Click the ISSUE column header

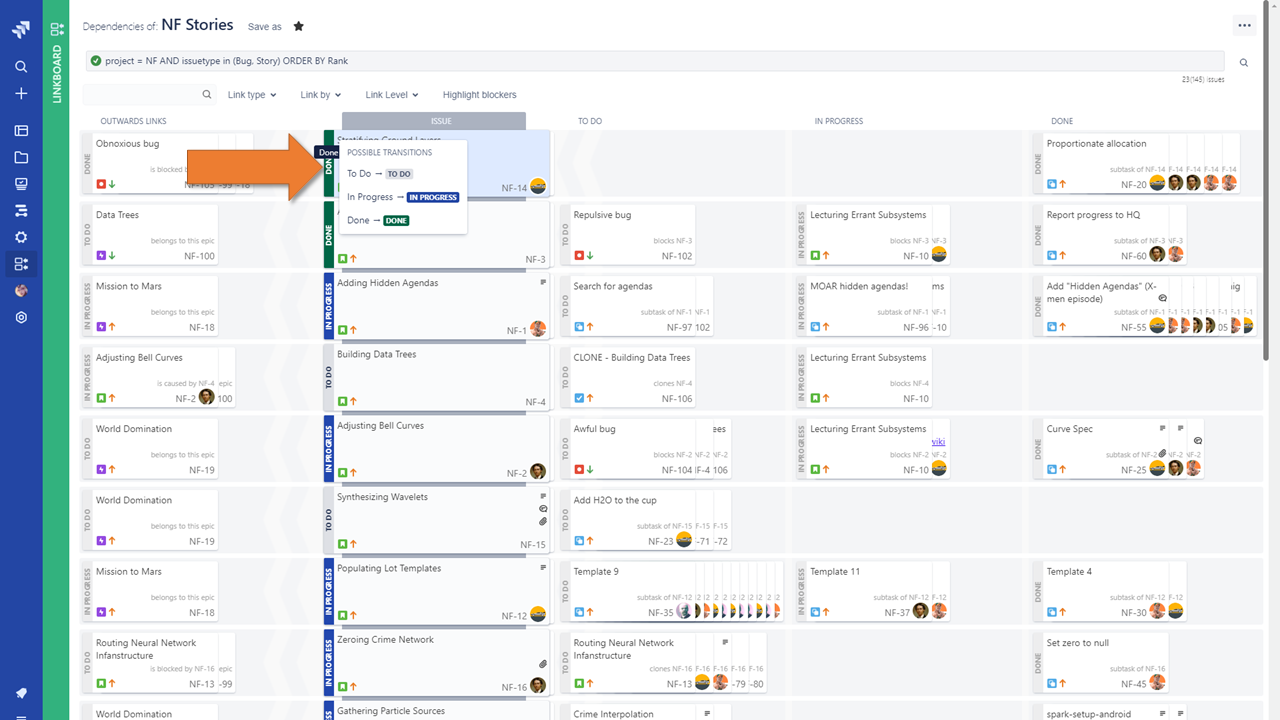pos(434,121)
